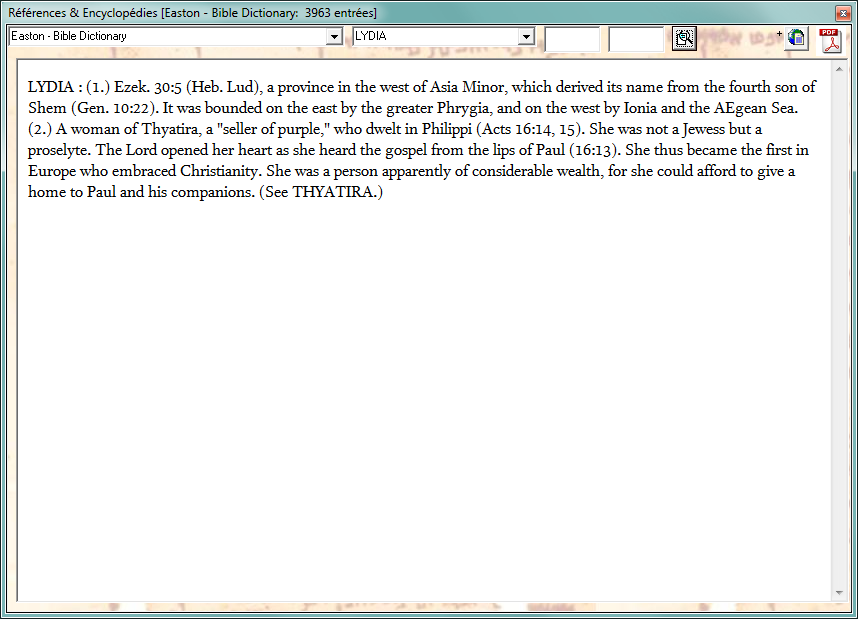The height and width of the screenshot is (619, 858).
Task: Focus the second empty input field
Action: (x=636, y=39)
